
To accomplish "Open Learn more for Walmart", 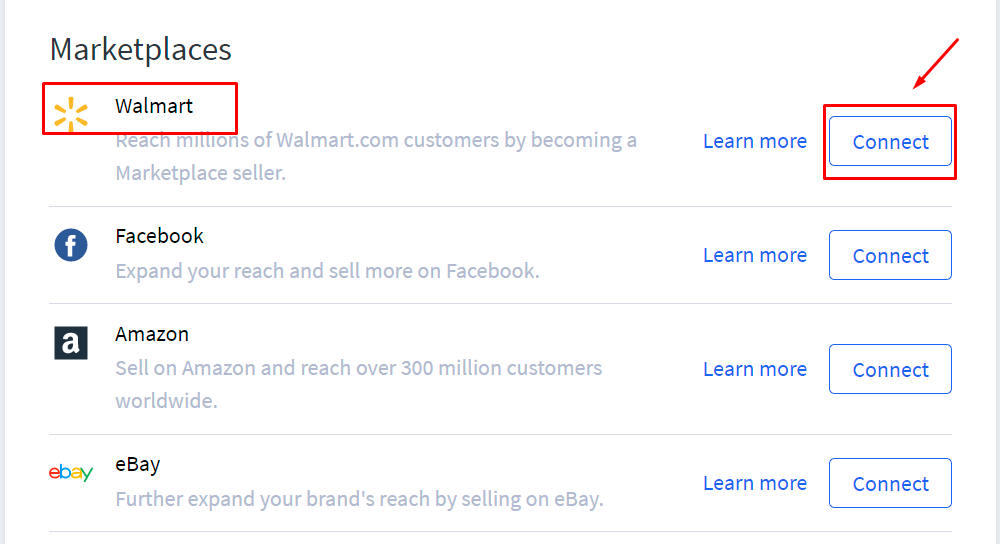I will [755, 141].
